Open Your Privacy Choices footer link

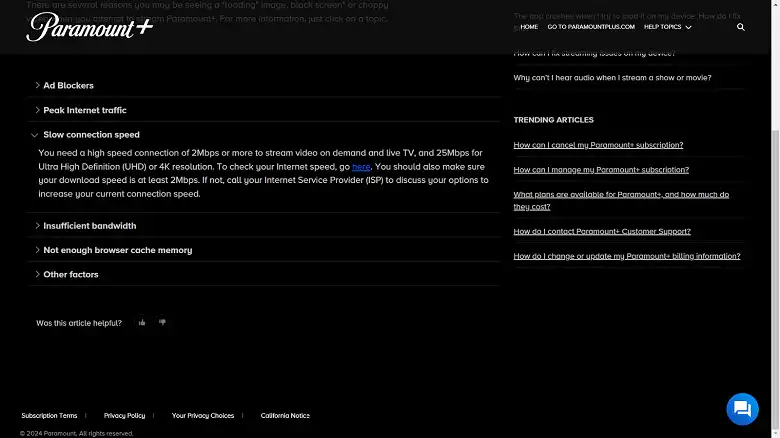[x=203, y=416]
